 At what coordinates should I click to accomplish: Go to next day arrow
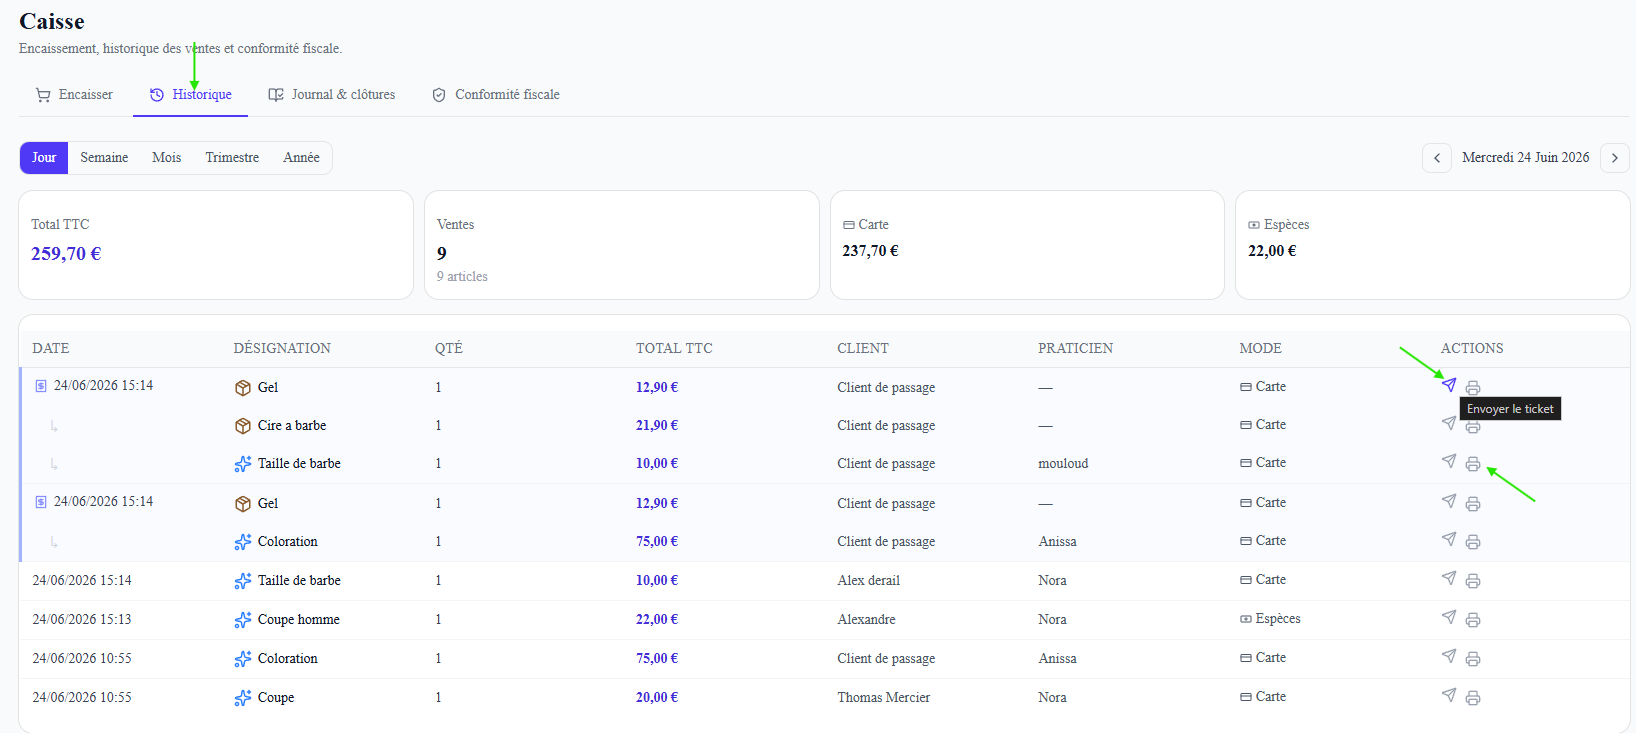(1615, 158)
